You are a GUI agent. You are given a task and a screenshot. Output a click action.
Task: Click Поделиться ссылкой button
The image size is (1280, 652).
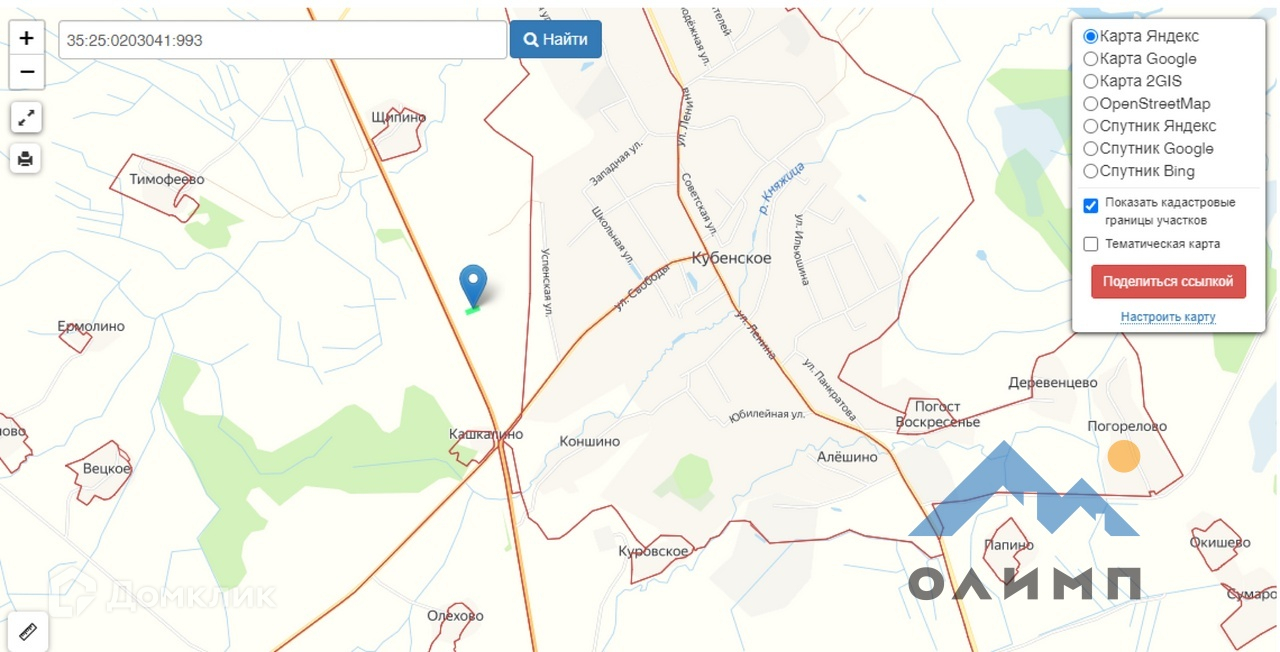1168,282
